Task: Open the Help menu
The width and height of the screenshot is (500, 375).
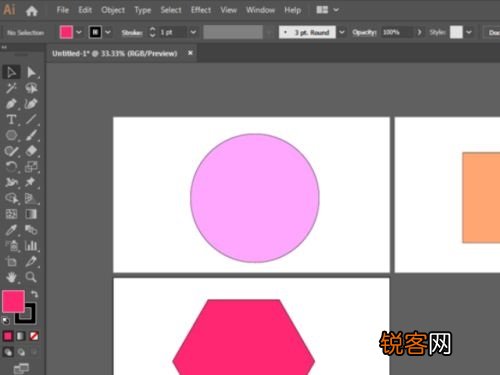Action: pos(292,10)
